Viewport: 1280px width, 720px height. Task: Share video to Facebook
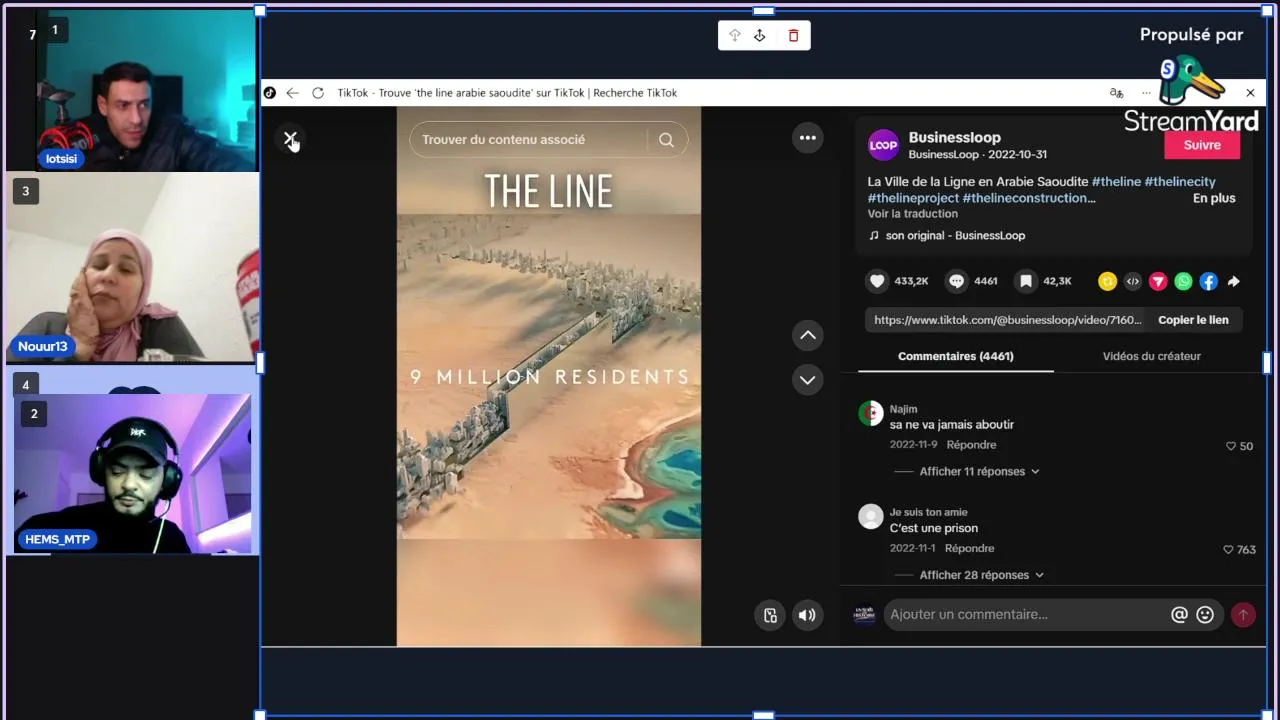(x=1208, y=282)
